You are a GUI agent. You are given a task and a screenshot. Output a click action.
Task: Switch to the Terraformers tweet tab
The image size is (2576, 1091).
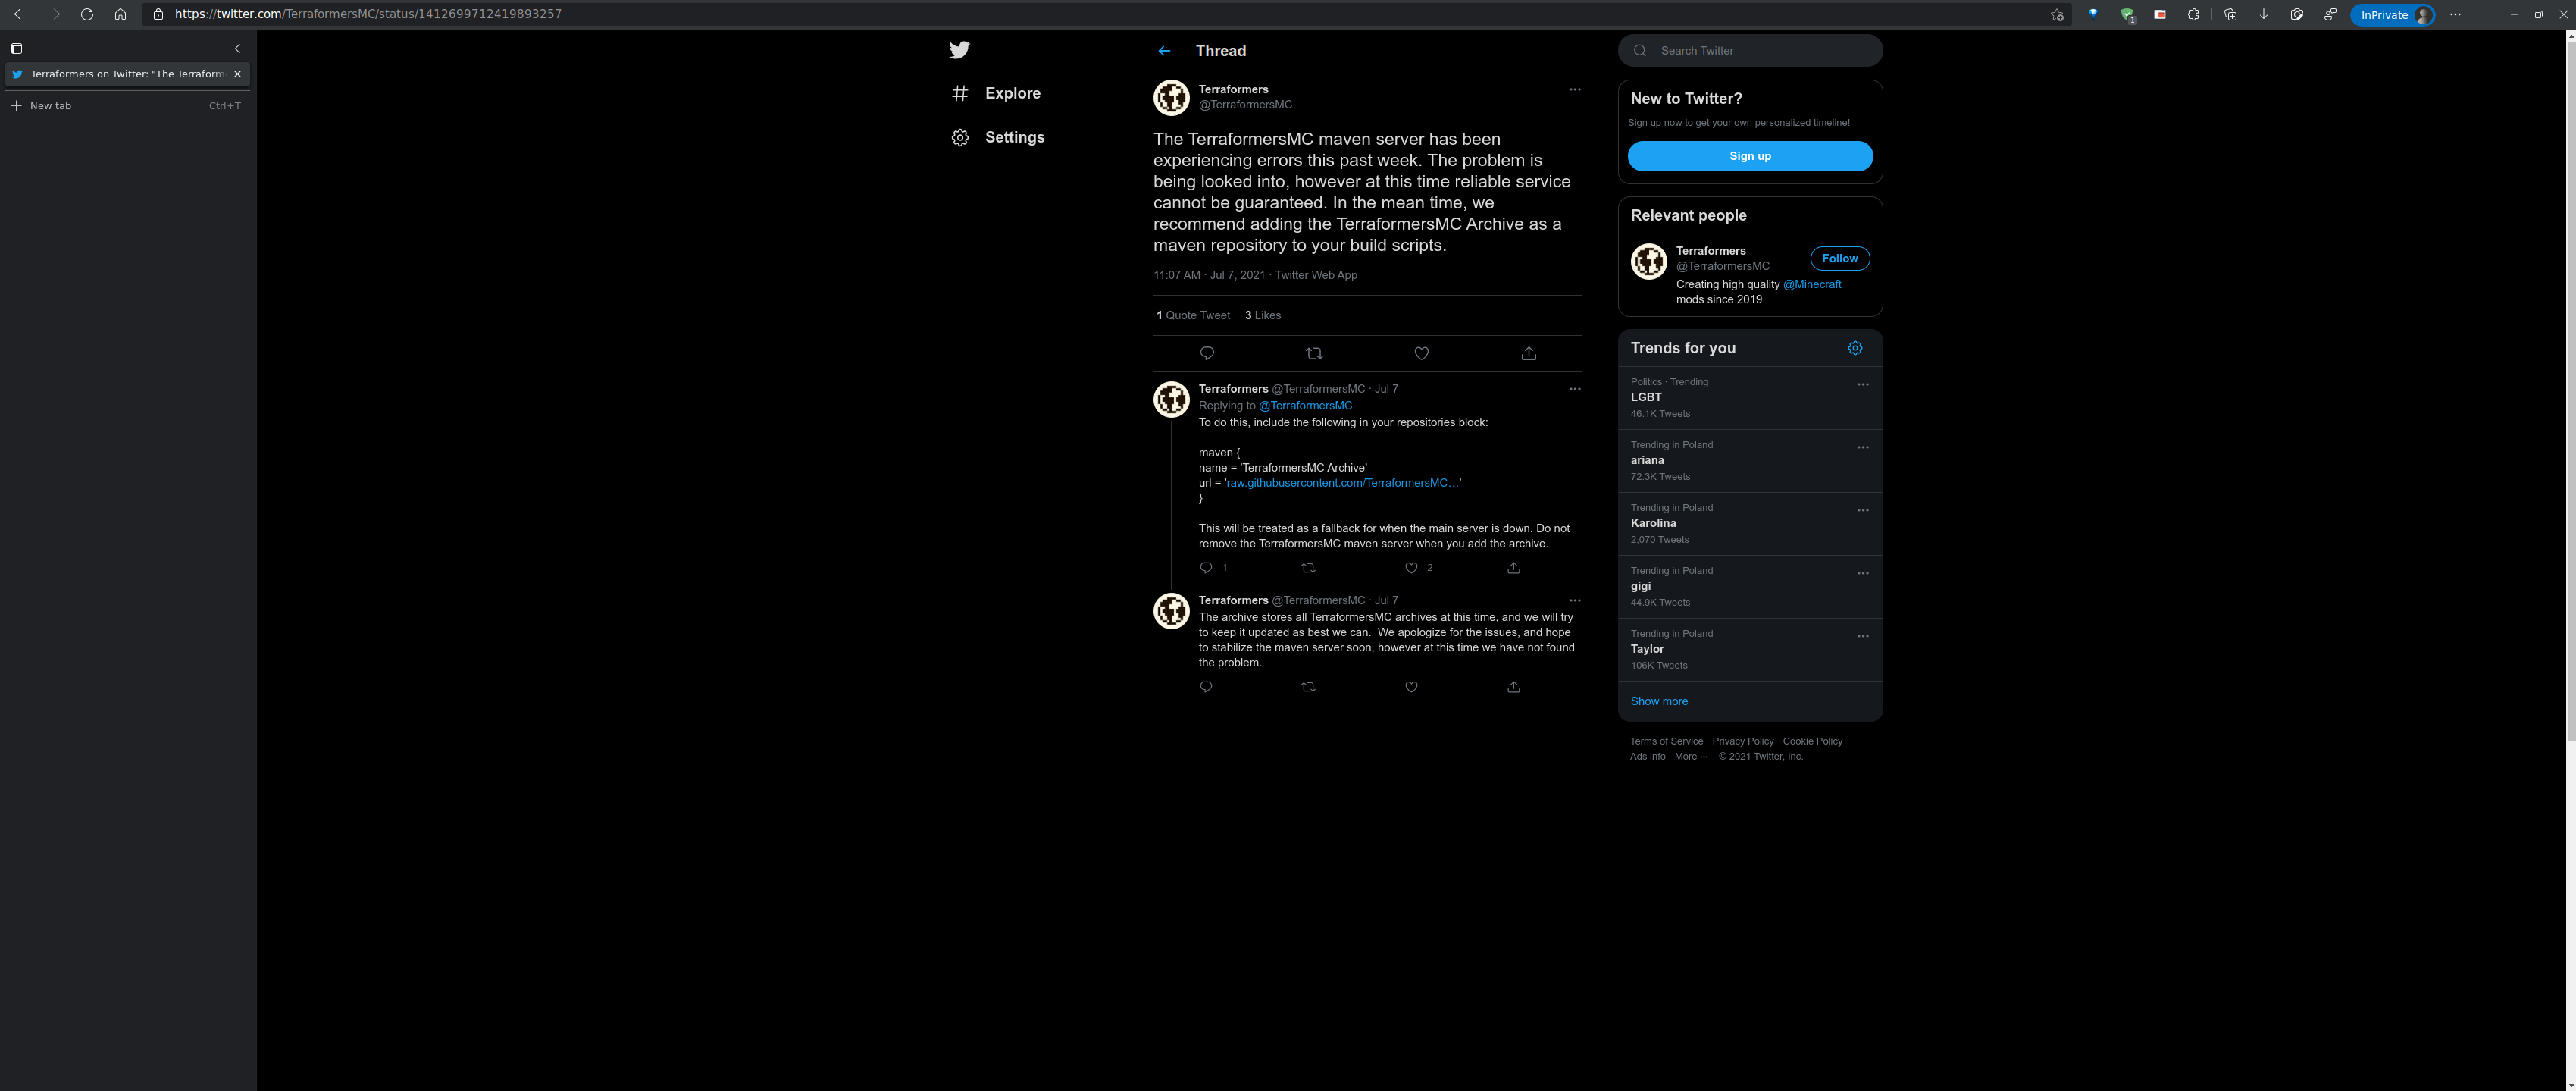pyautogui.click(x=120, y=73)
